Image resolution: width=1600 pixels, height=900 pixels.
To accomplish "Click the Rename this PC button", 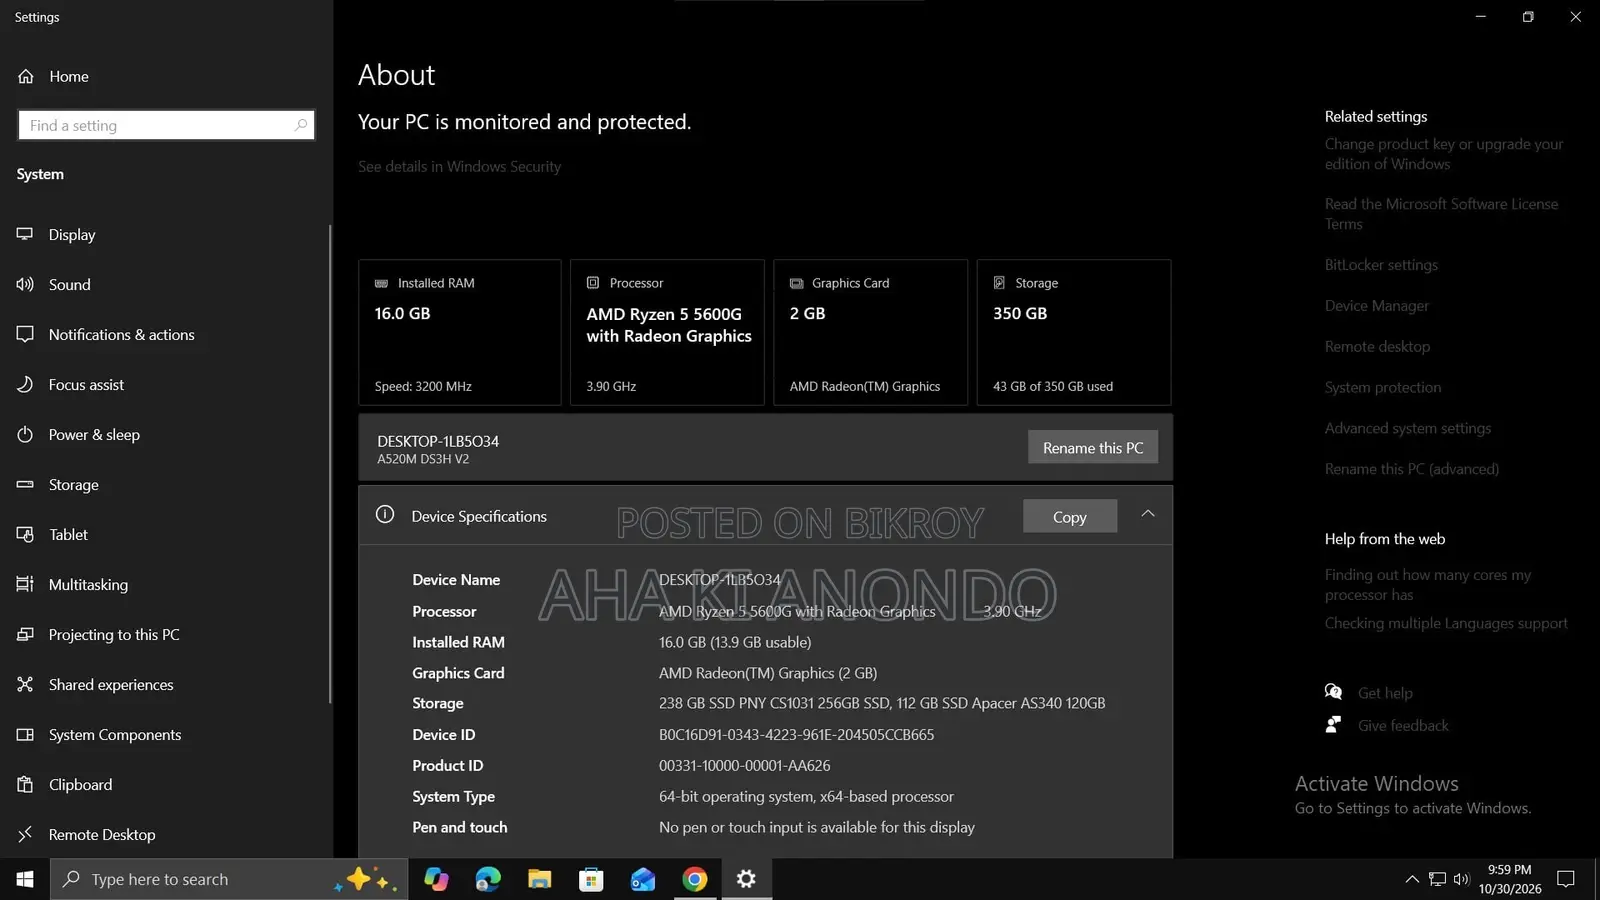I will [x=1093, y=447].
